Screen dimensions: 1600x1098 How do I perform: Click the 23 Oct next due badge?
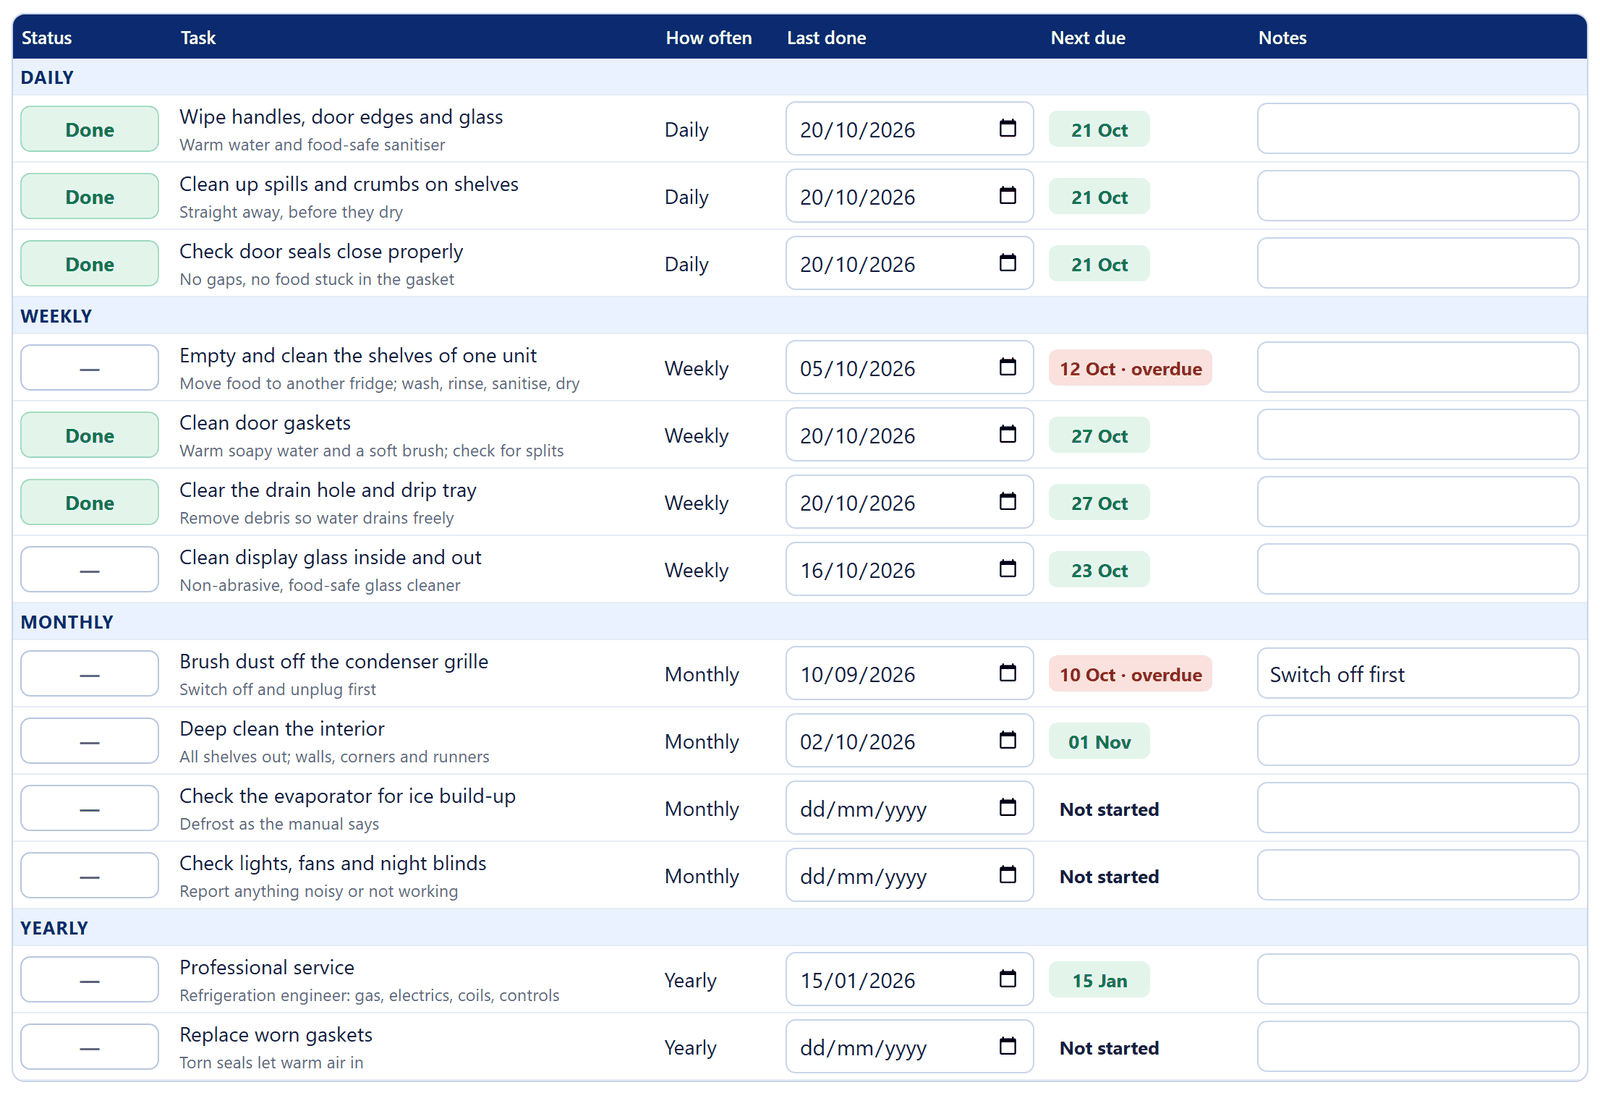(1099, 569)
